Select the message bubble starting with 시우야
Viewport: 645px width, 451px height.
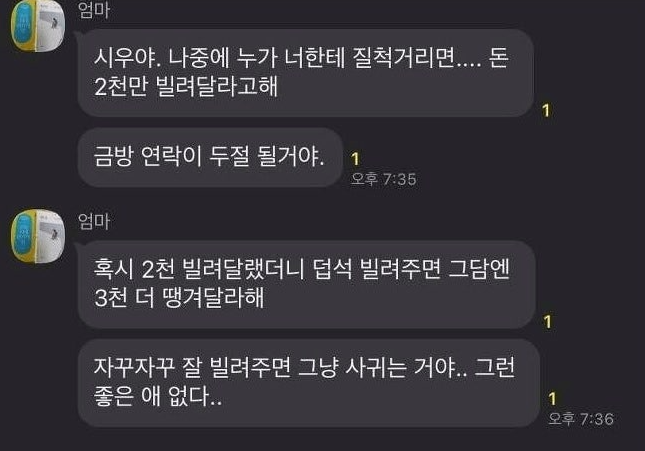[306, 73]
